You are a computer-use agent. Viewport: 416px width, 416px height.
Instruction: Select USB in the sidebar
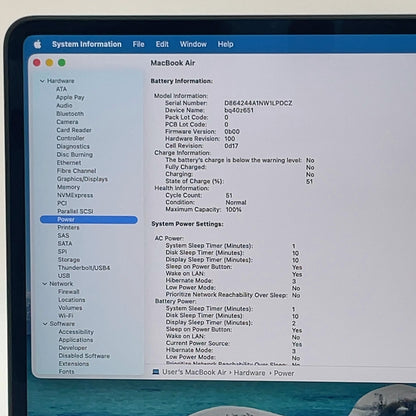[64, 276]
